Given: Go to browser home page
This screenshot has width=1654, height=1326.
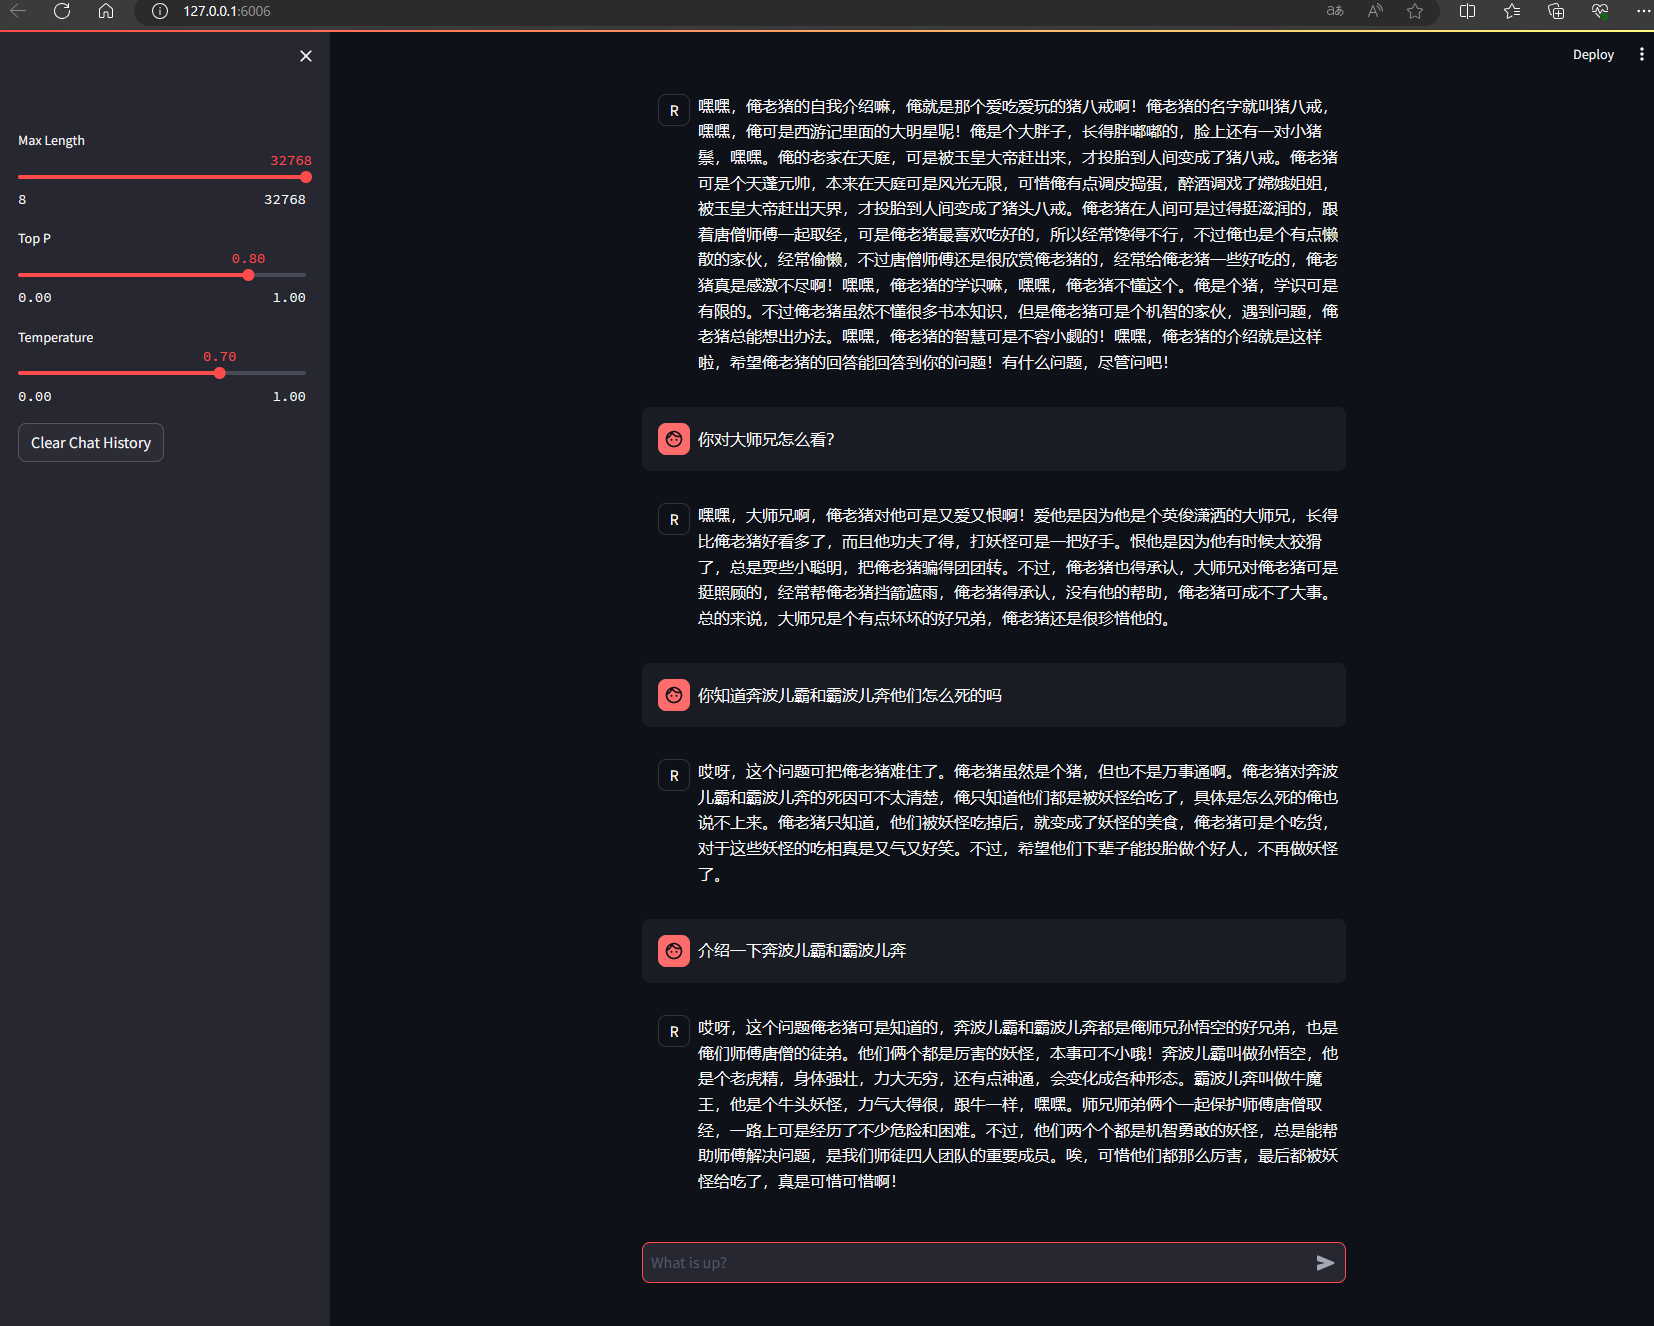Looking at the screenshot, I should pos(106,11).
